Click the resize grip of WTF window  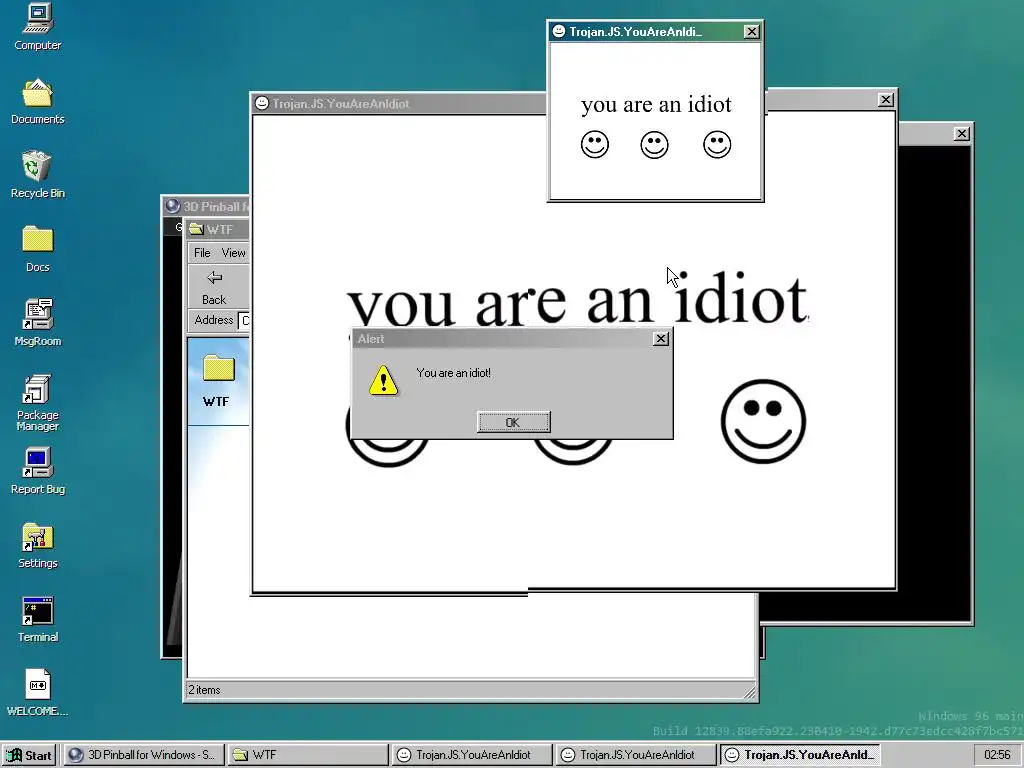click(x=750, y=692)
